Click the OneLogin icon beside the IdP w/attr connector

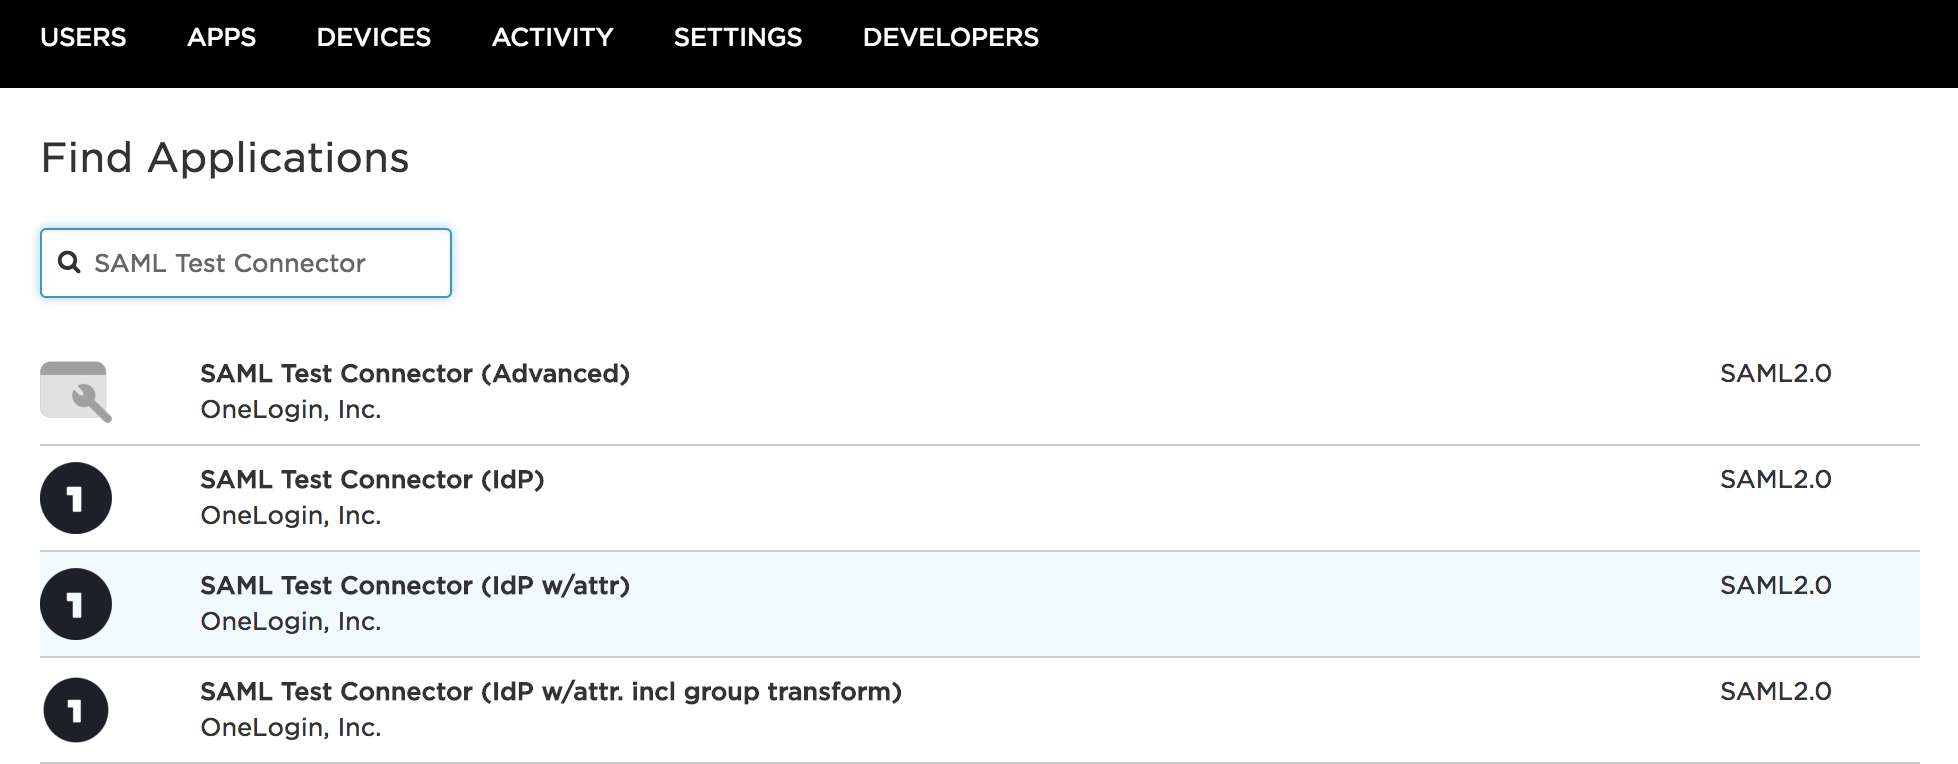[x=76, y=604]
